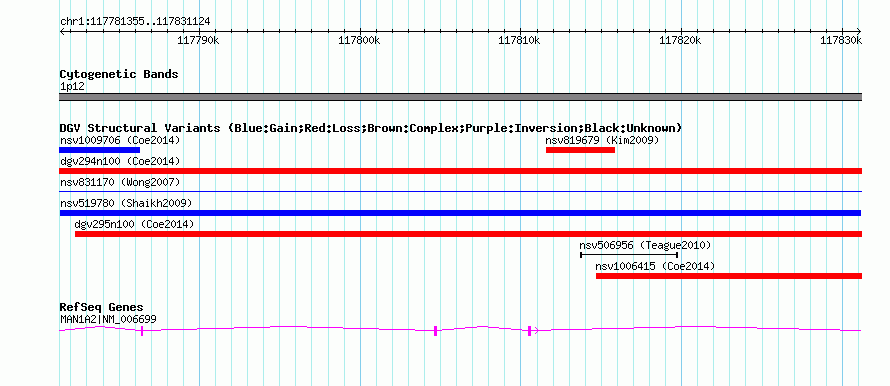Select the black nsv506956 unknown-type span
The width and height of the screenshot is (890, 386).
629,255
